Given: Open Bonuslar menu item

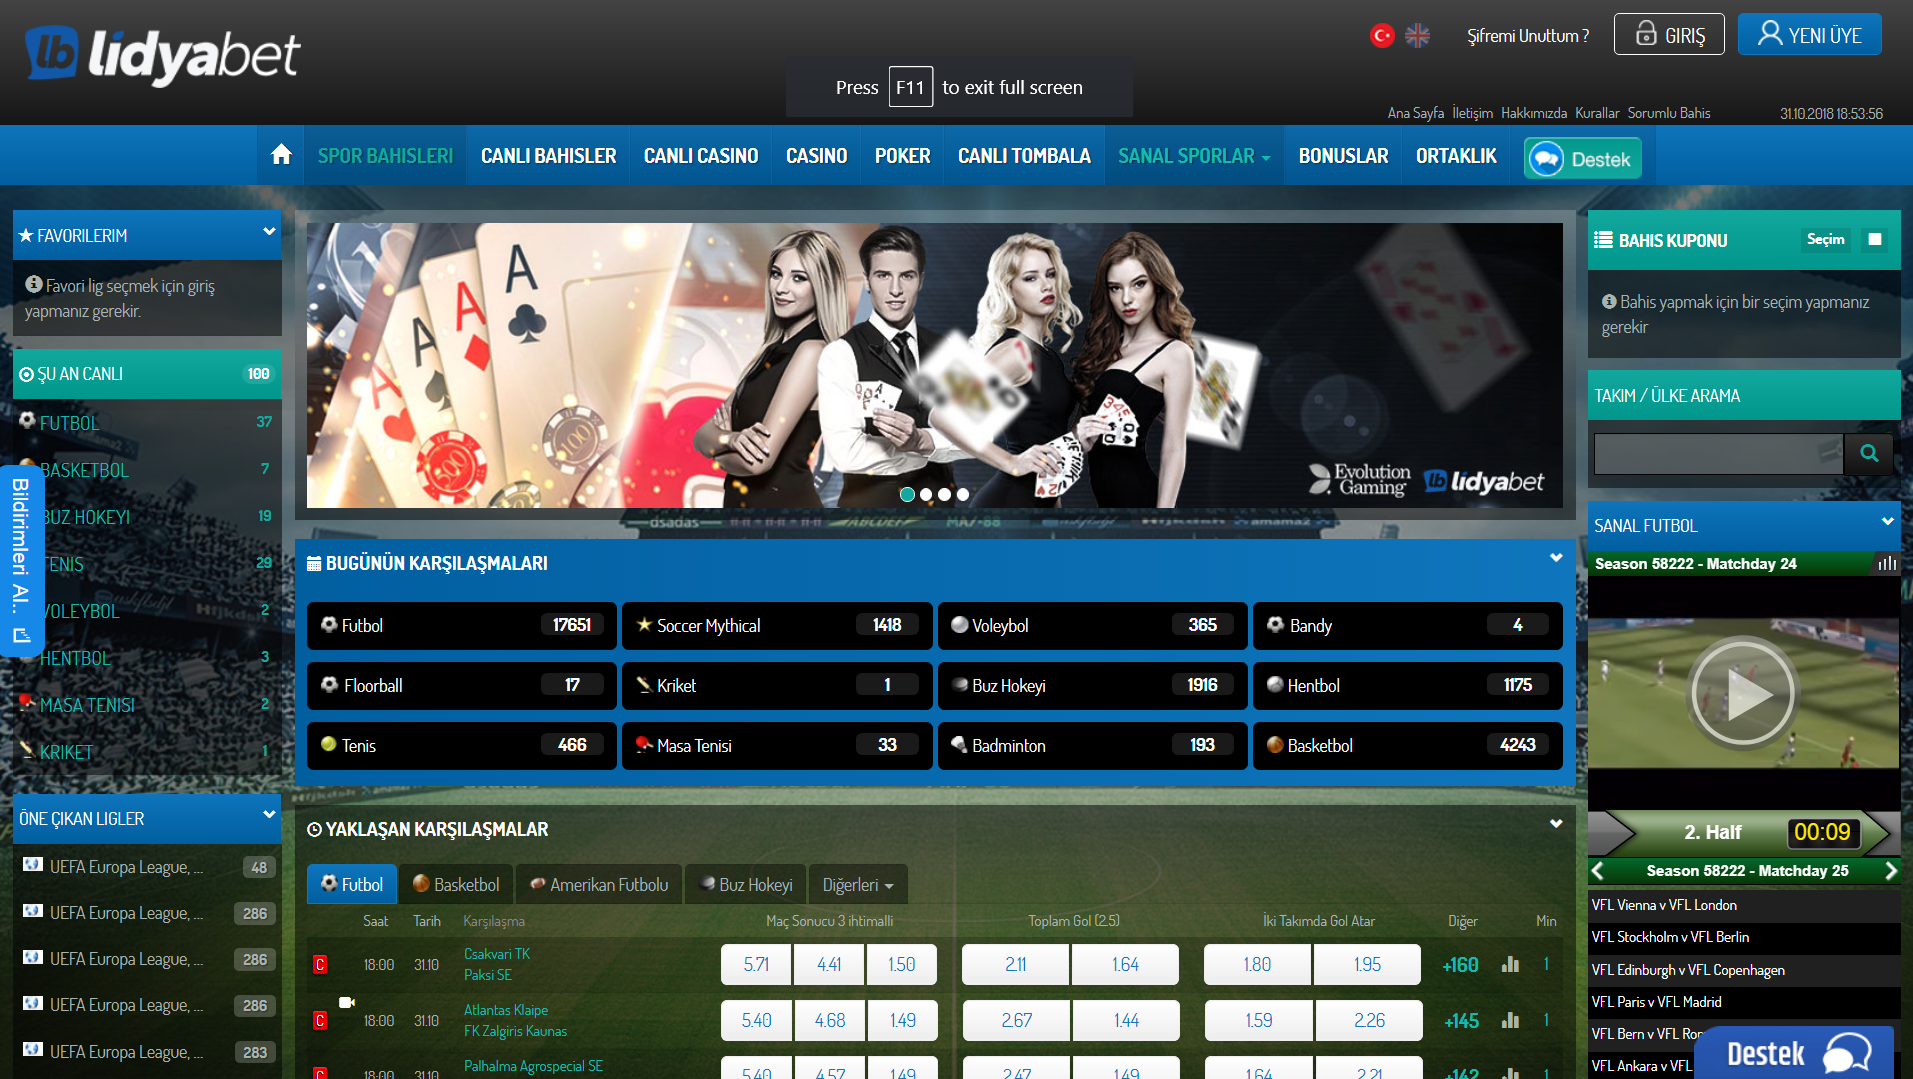Looking at the screenshot, I should (x=1343, y=156).
